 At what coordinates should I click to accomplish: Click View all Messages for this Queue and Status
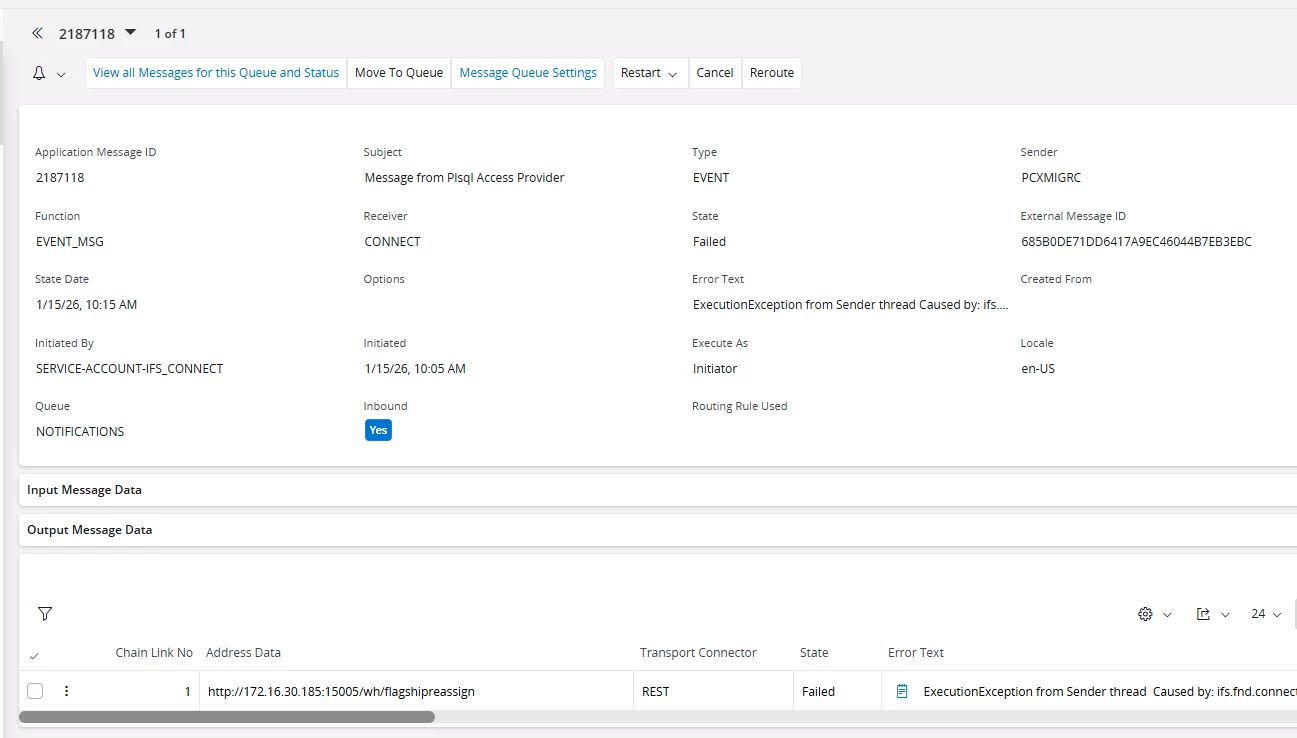pyautogui.click(x=216, y=73)
